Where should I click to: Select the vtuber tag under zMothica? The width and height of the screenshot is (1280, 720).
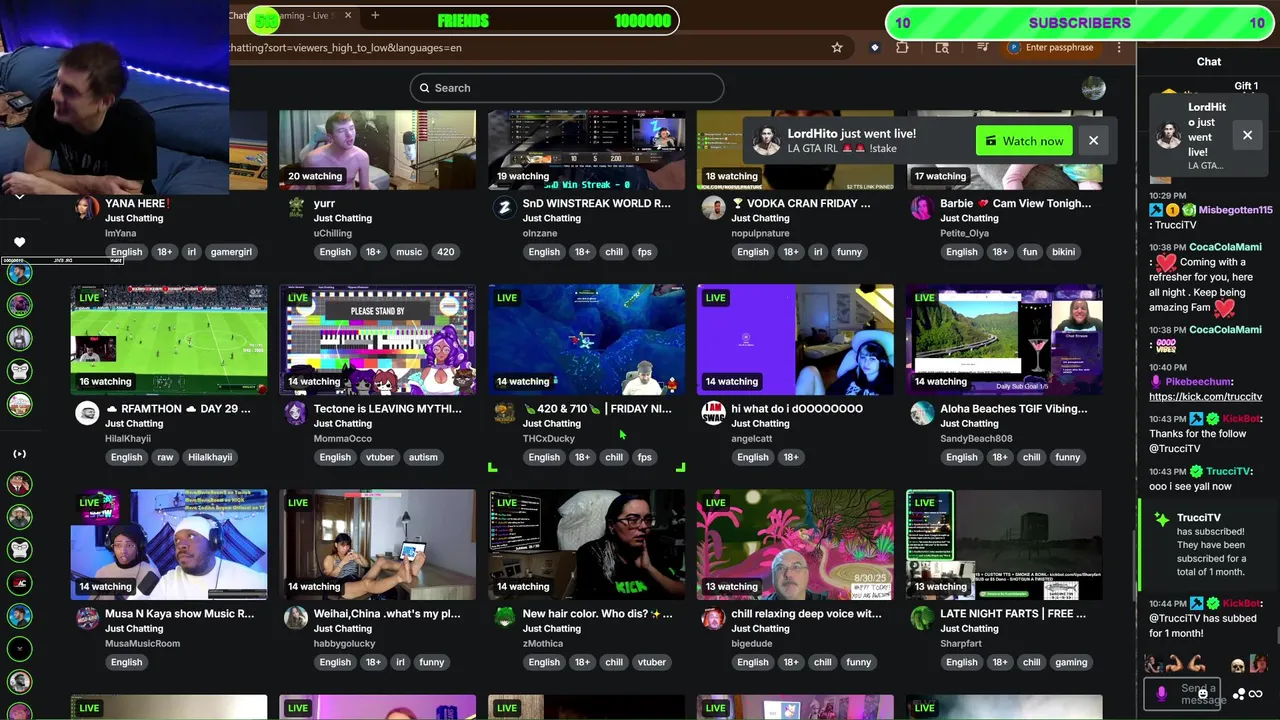(x=652, y=662)
